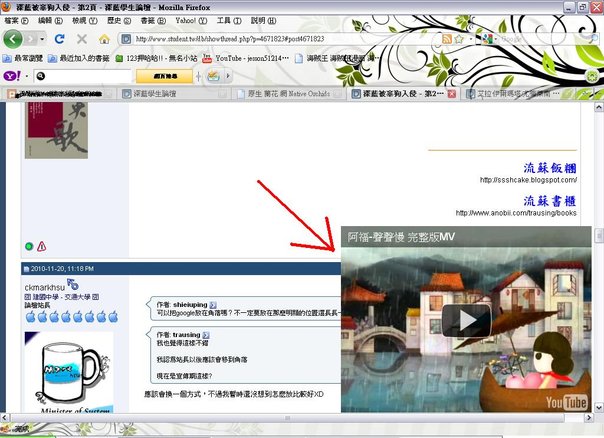Expand the Yahoo toolbar overflow arrow
The width and height of the screenshot is (604, 438).
point(228,76)
